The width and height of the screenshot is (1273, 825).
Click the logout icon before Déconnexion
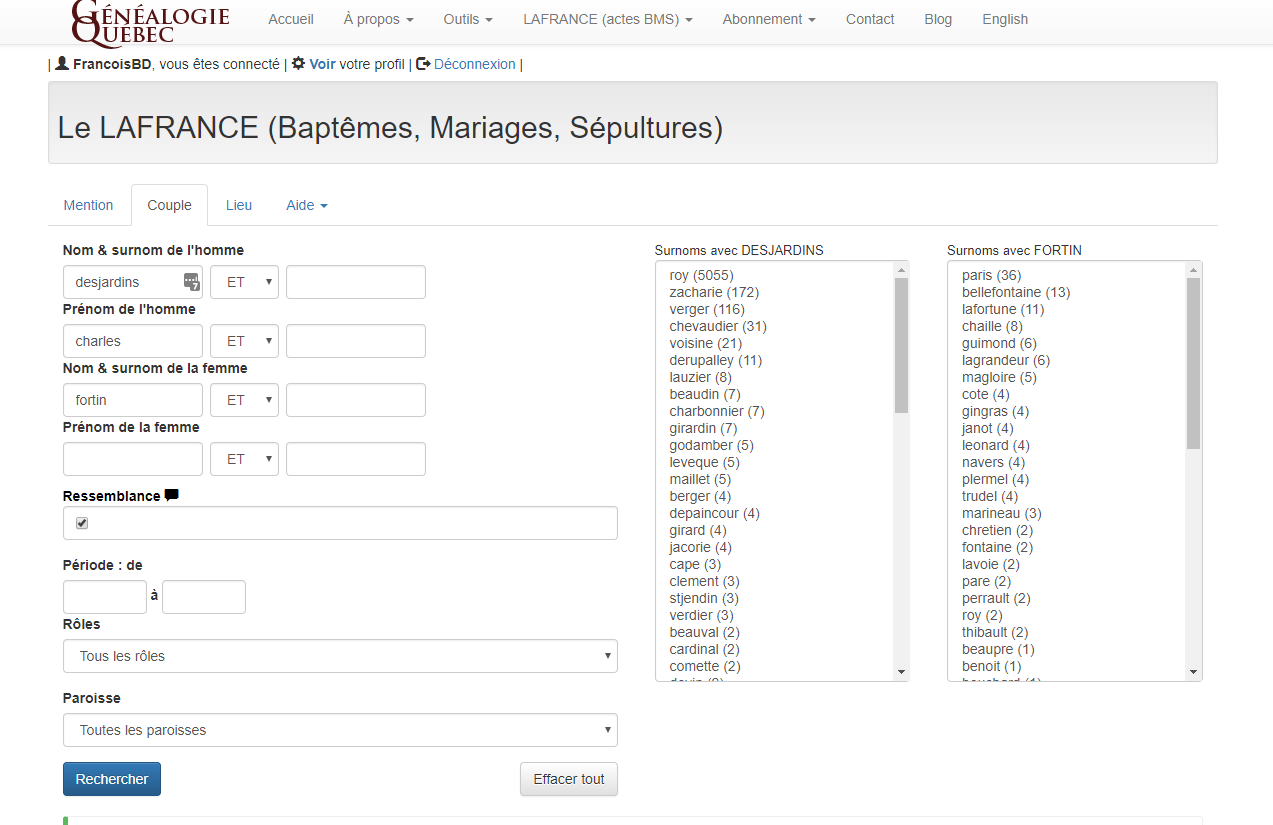[x=423, y=63]
